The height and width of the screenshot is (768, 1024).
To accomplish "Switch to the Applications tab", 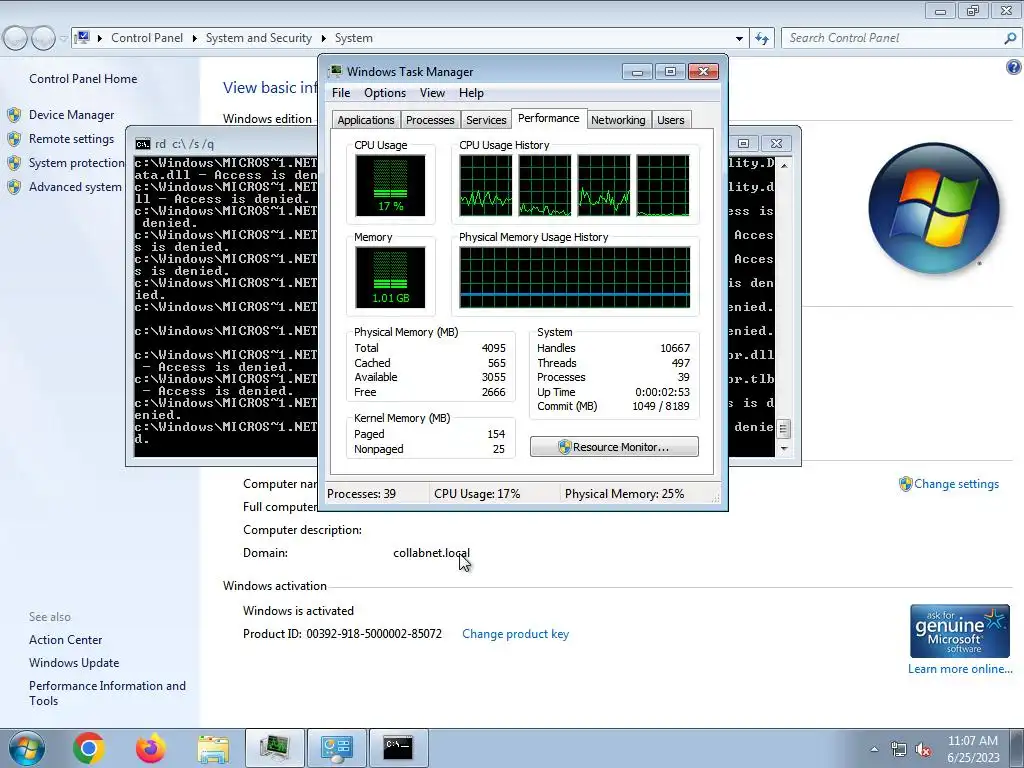I will click(365, 120).
